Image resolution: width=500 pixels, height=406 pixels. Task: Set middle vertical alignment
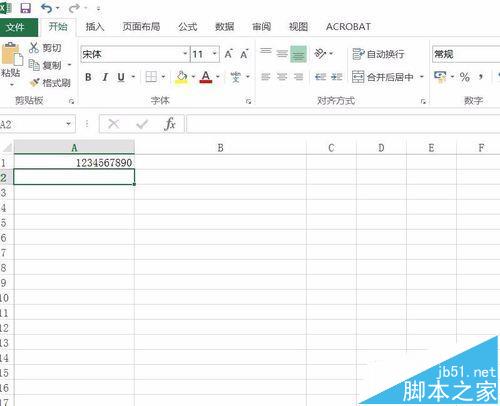tap(282, 53)
